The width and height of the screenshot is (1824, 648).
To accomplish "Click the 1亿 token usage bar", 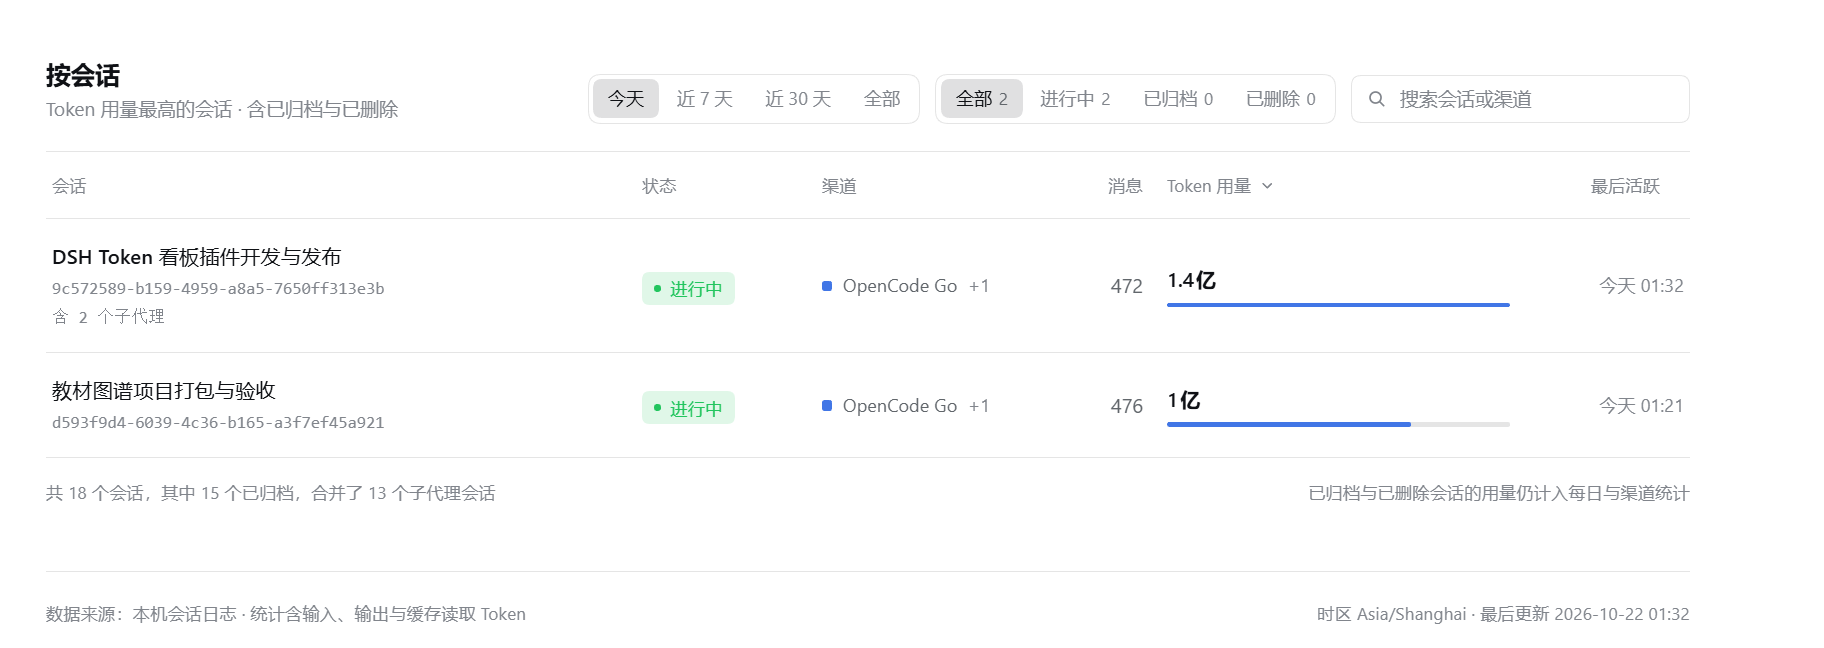I will [x=1338, y=425].
